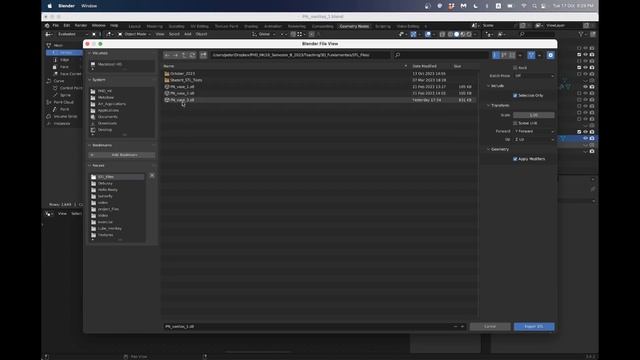The height and width of the screenshot is (360, 640).
Task: Click the forward navigation arrow in file browser
Action: (176, 55)
